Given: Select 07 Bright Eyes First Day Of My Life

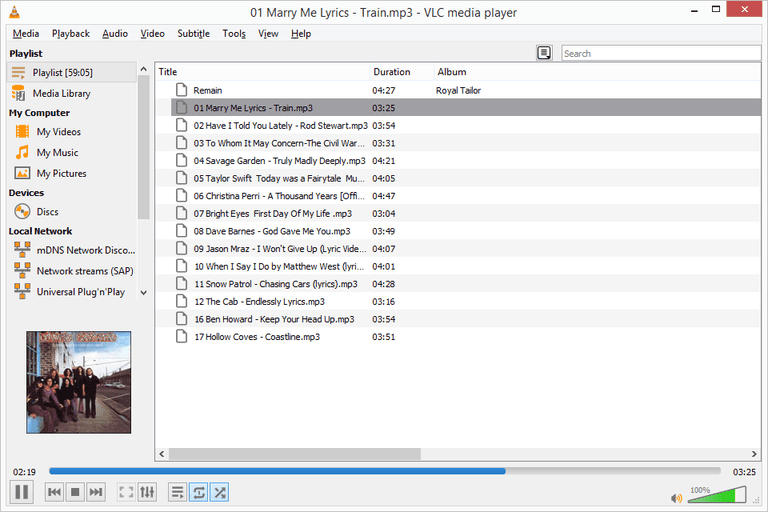Looking at the screenshot, I should pyautogui.click(x=458, y=214).
